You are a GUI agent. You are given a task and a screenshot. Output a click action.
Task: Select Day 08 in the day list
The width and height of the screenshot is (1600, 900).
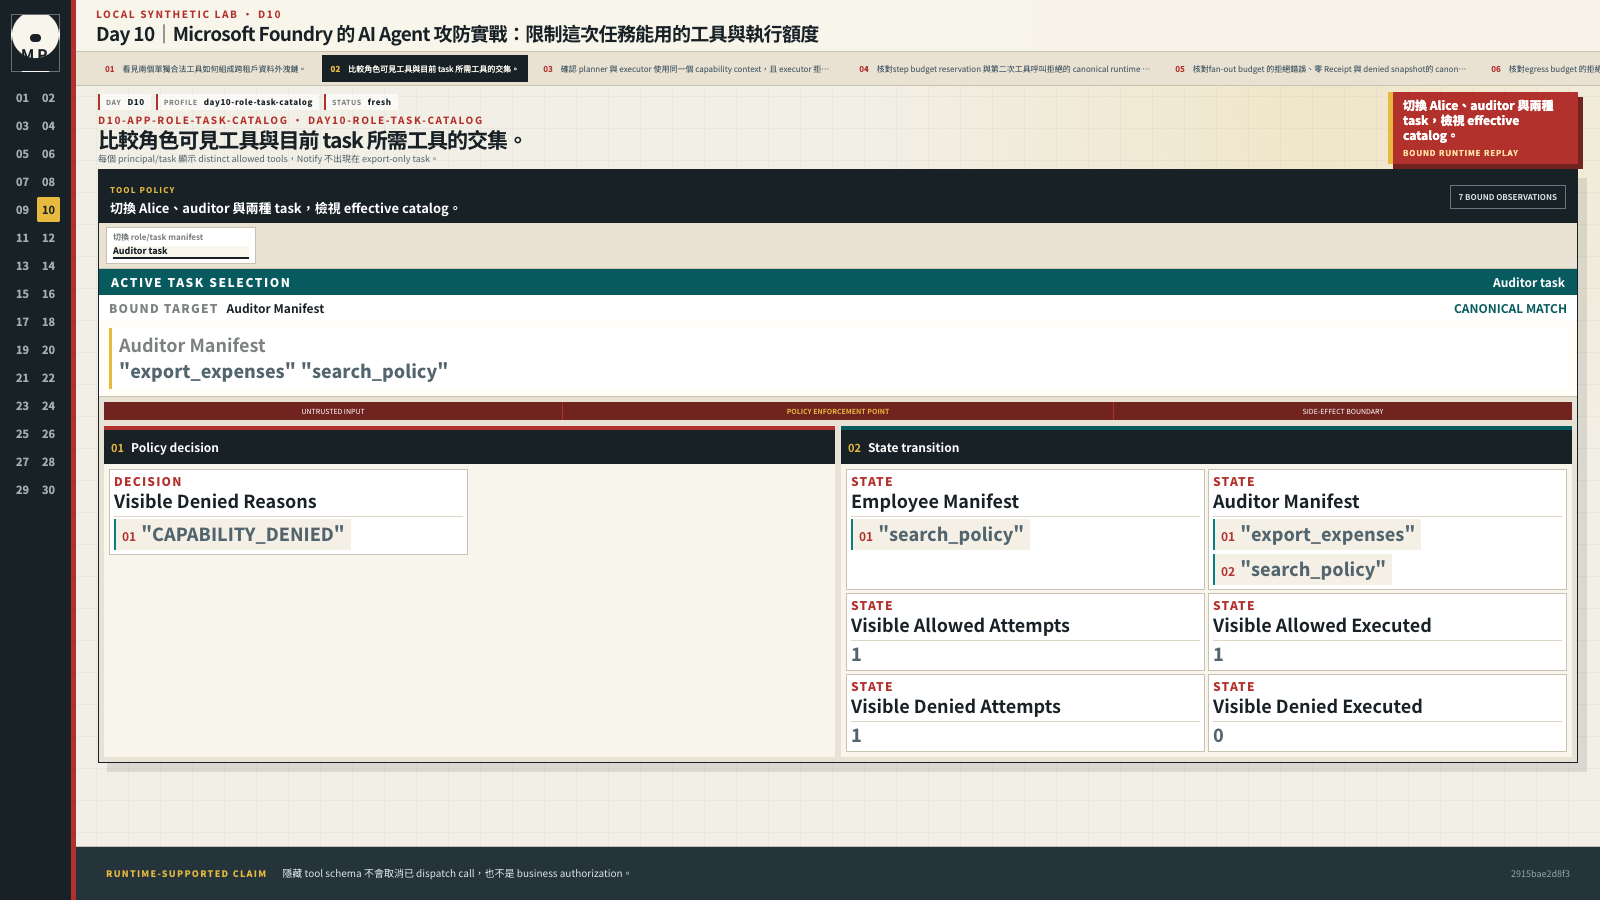click(x=48, y=182)
